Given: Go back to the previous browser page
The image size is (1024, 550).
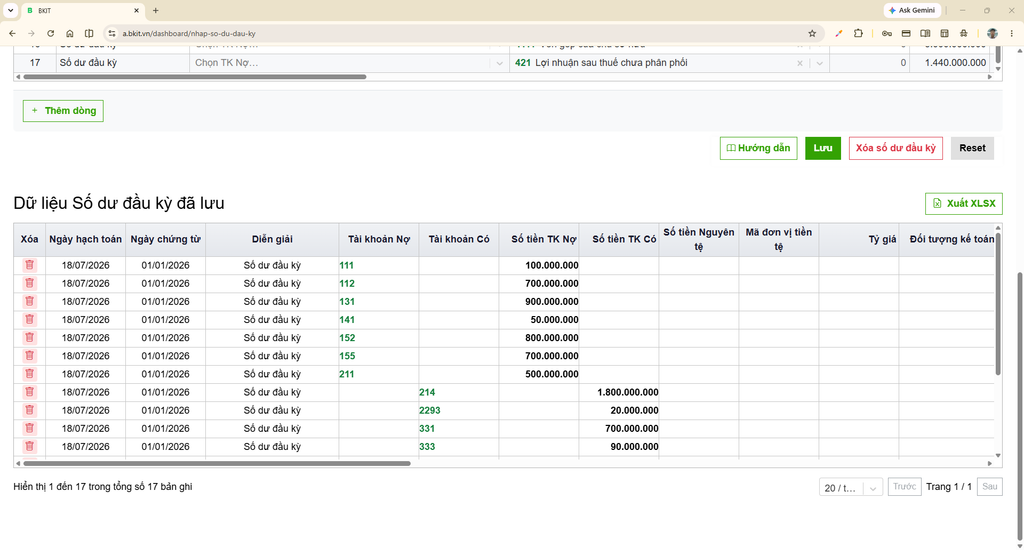Looking at the screenshot, I should (x=12, y=33).
